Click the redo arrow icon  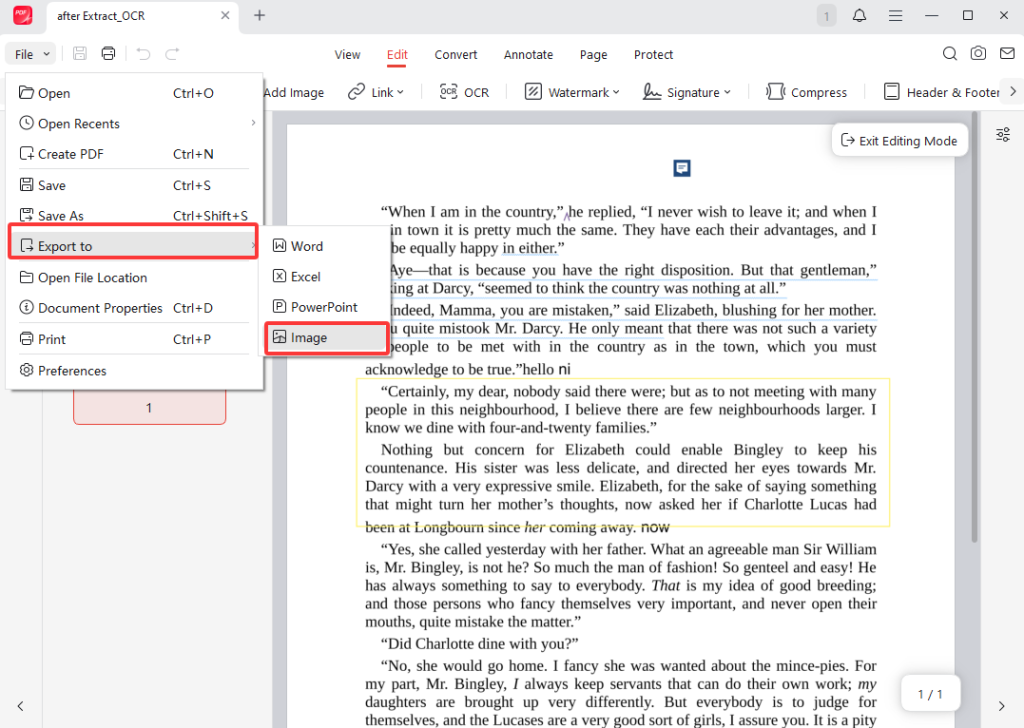(172, 54)
